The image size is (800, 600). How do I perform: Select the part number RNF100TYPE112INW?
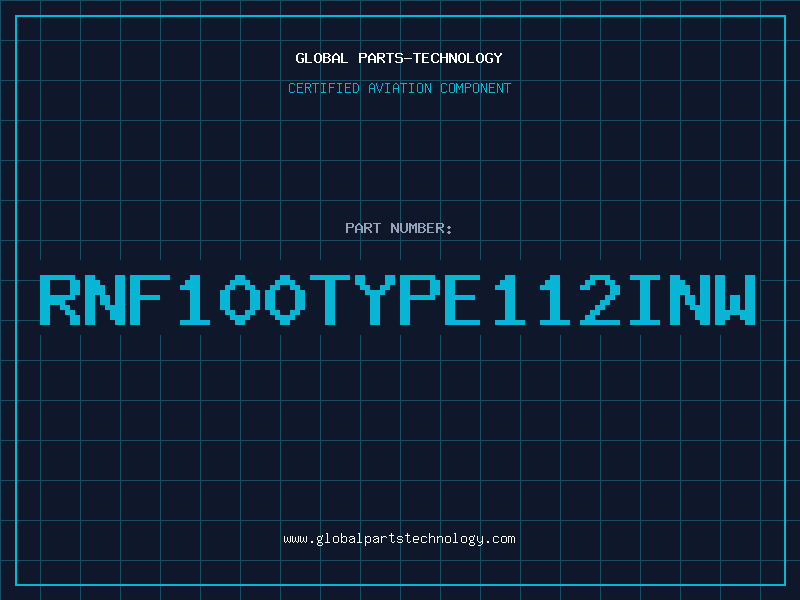click(x=397, y=299)
